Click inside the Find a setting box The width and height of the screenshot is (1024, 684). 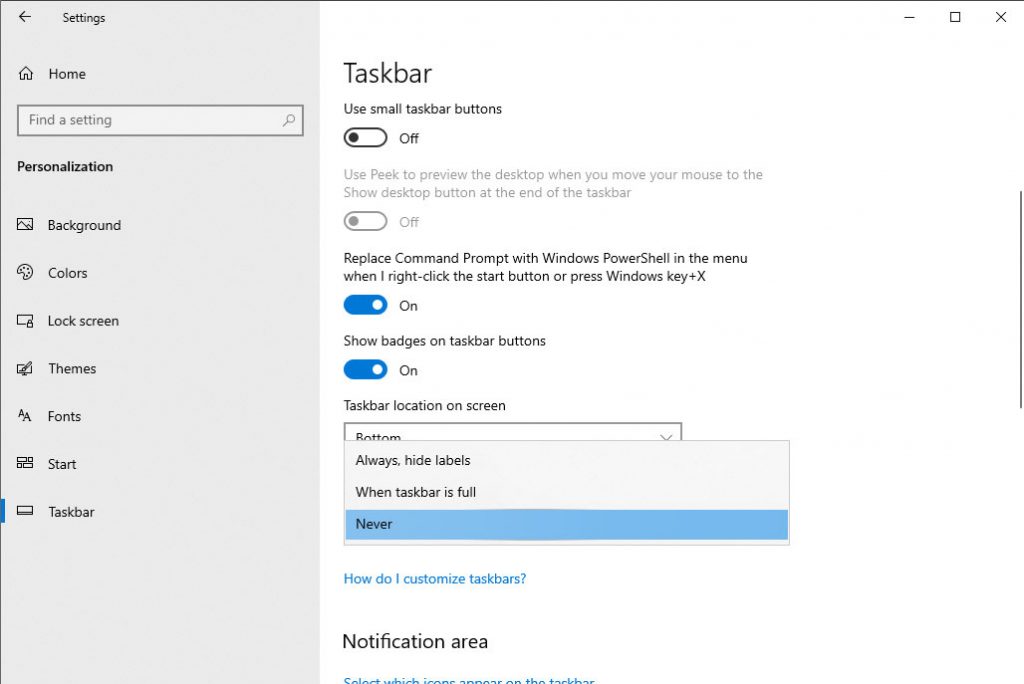pyautogui.click(x=160, y=120)
